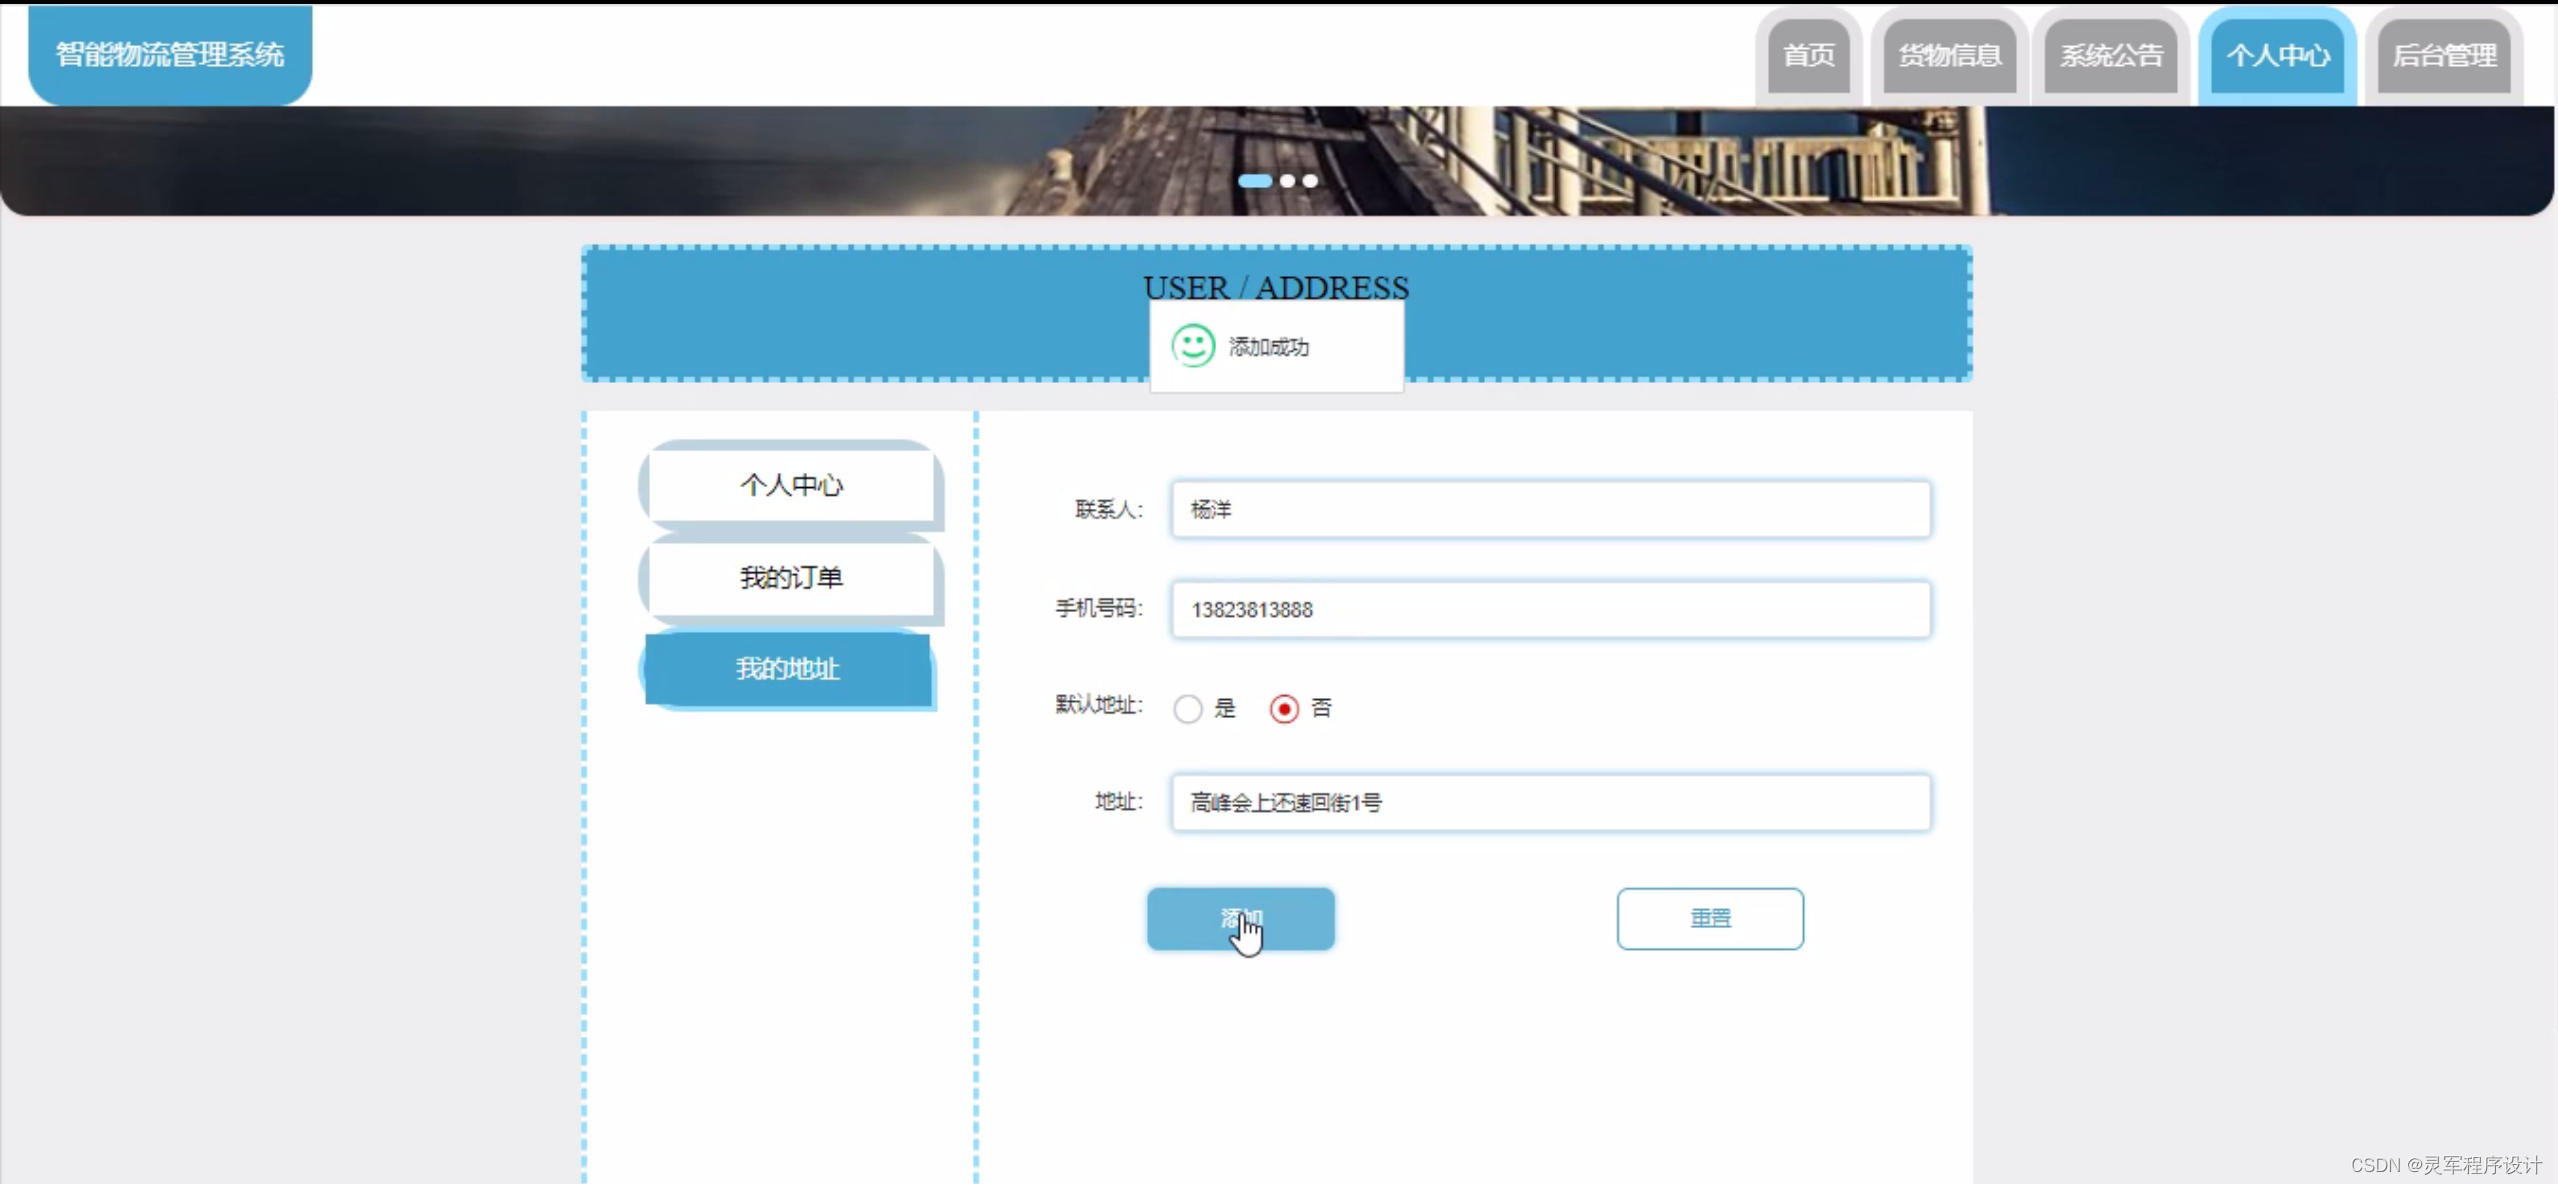Image resolution: width=2558 pixels, height=1184 pixels.
Task: Click the 添加 submit button
Action: point(1240,918)
